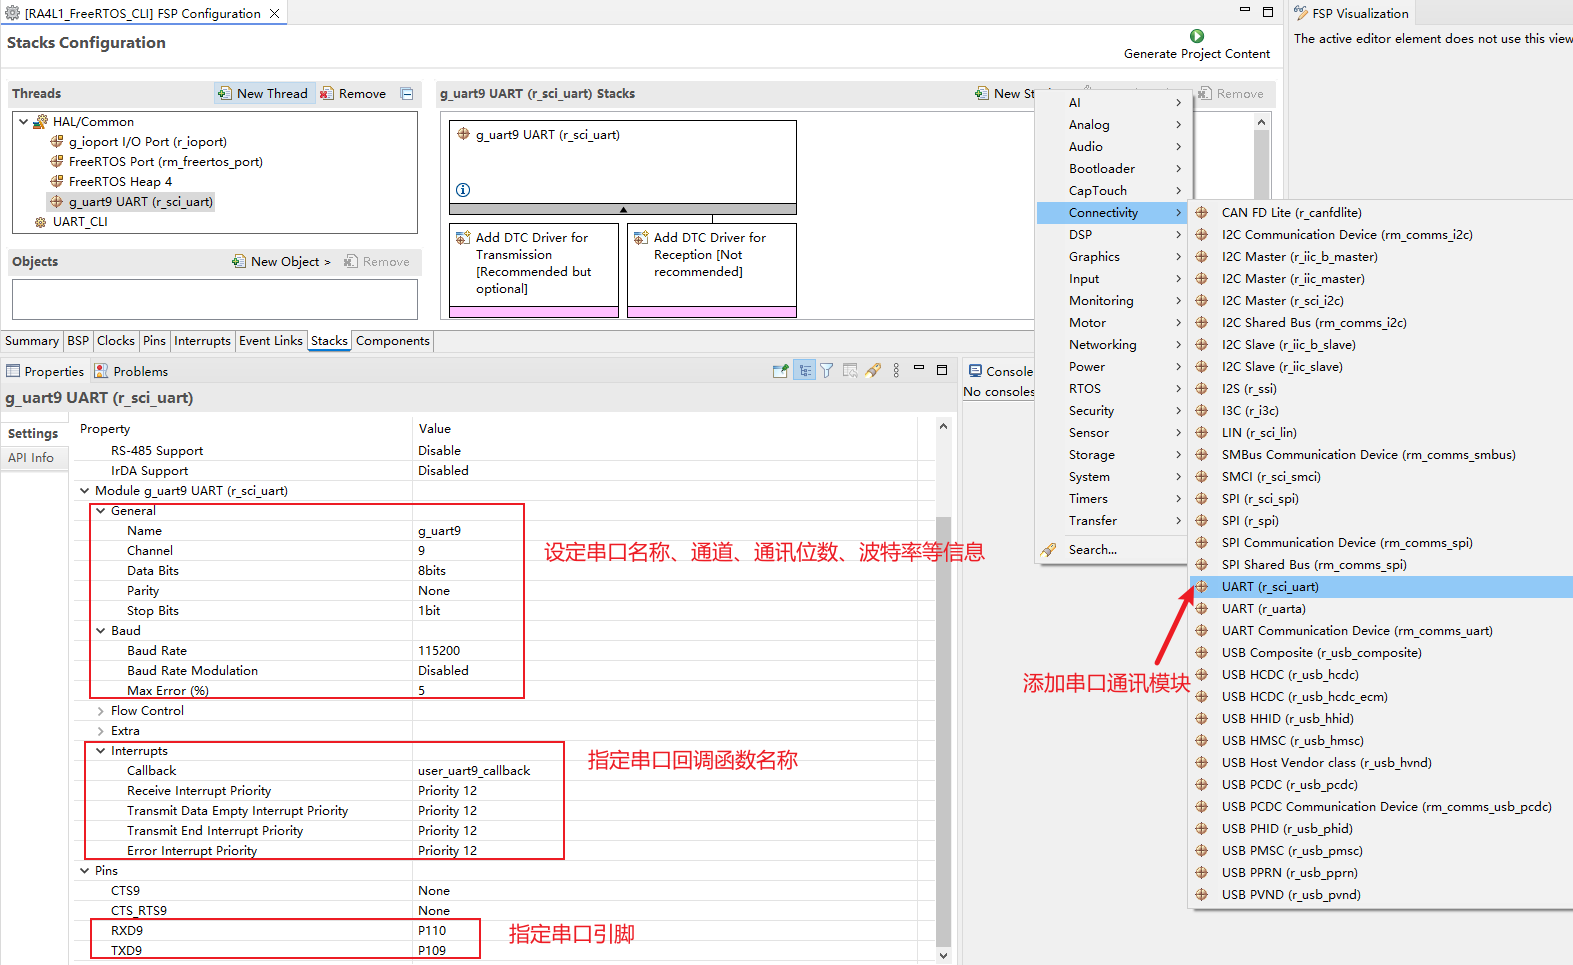The image size is (1573, 965).
Task: Open the Clocks configuration tab
Action: [x=116, y=341]
